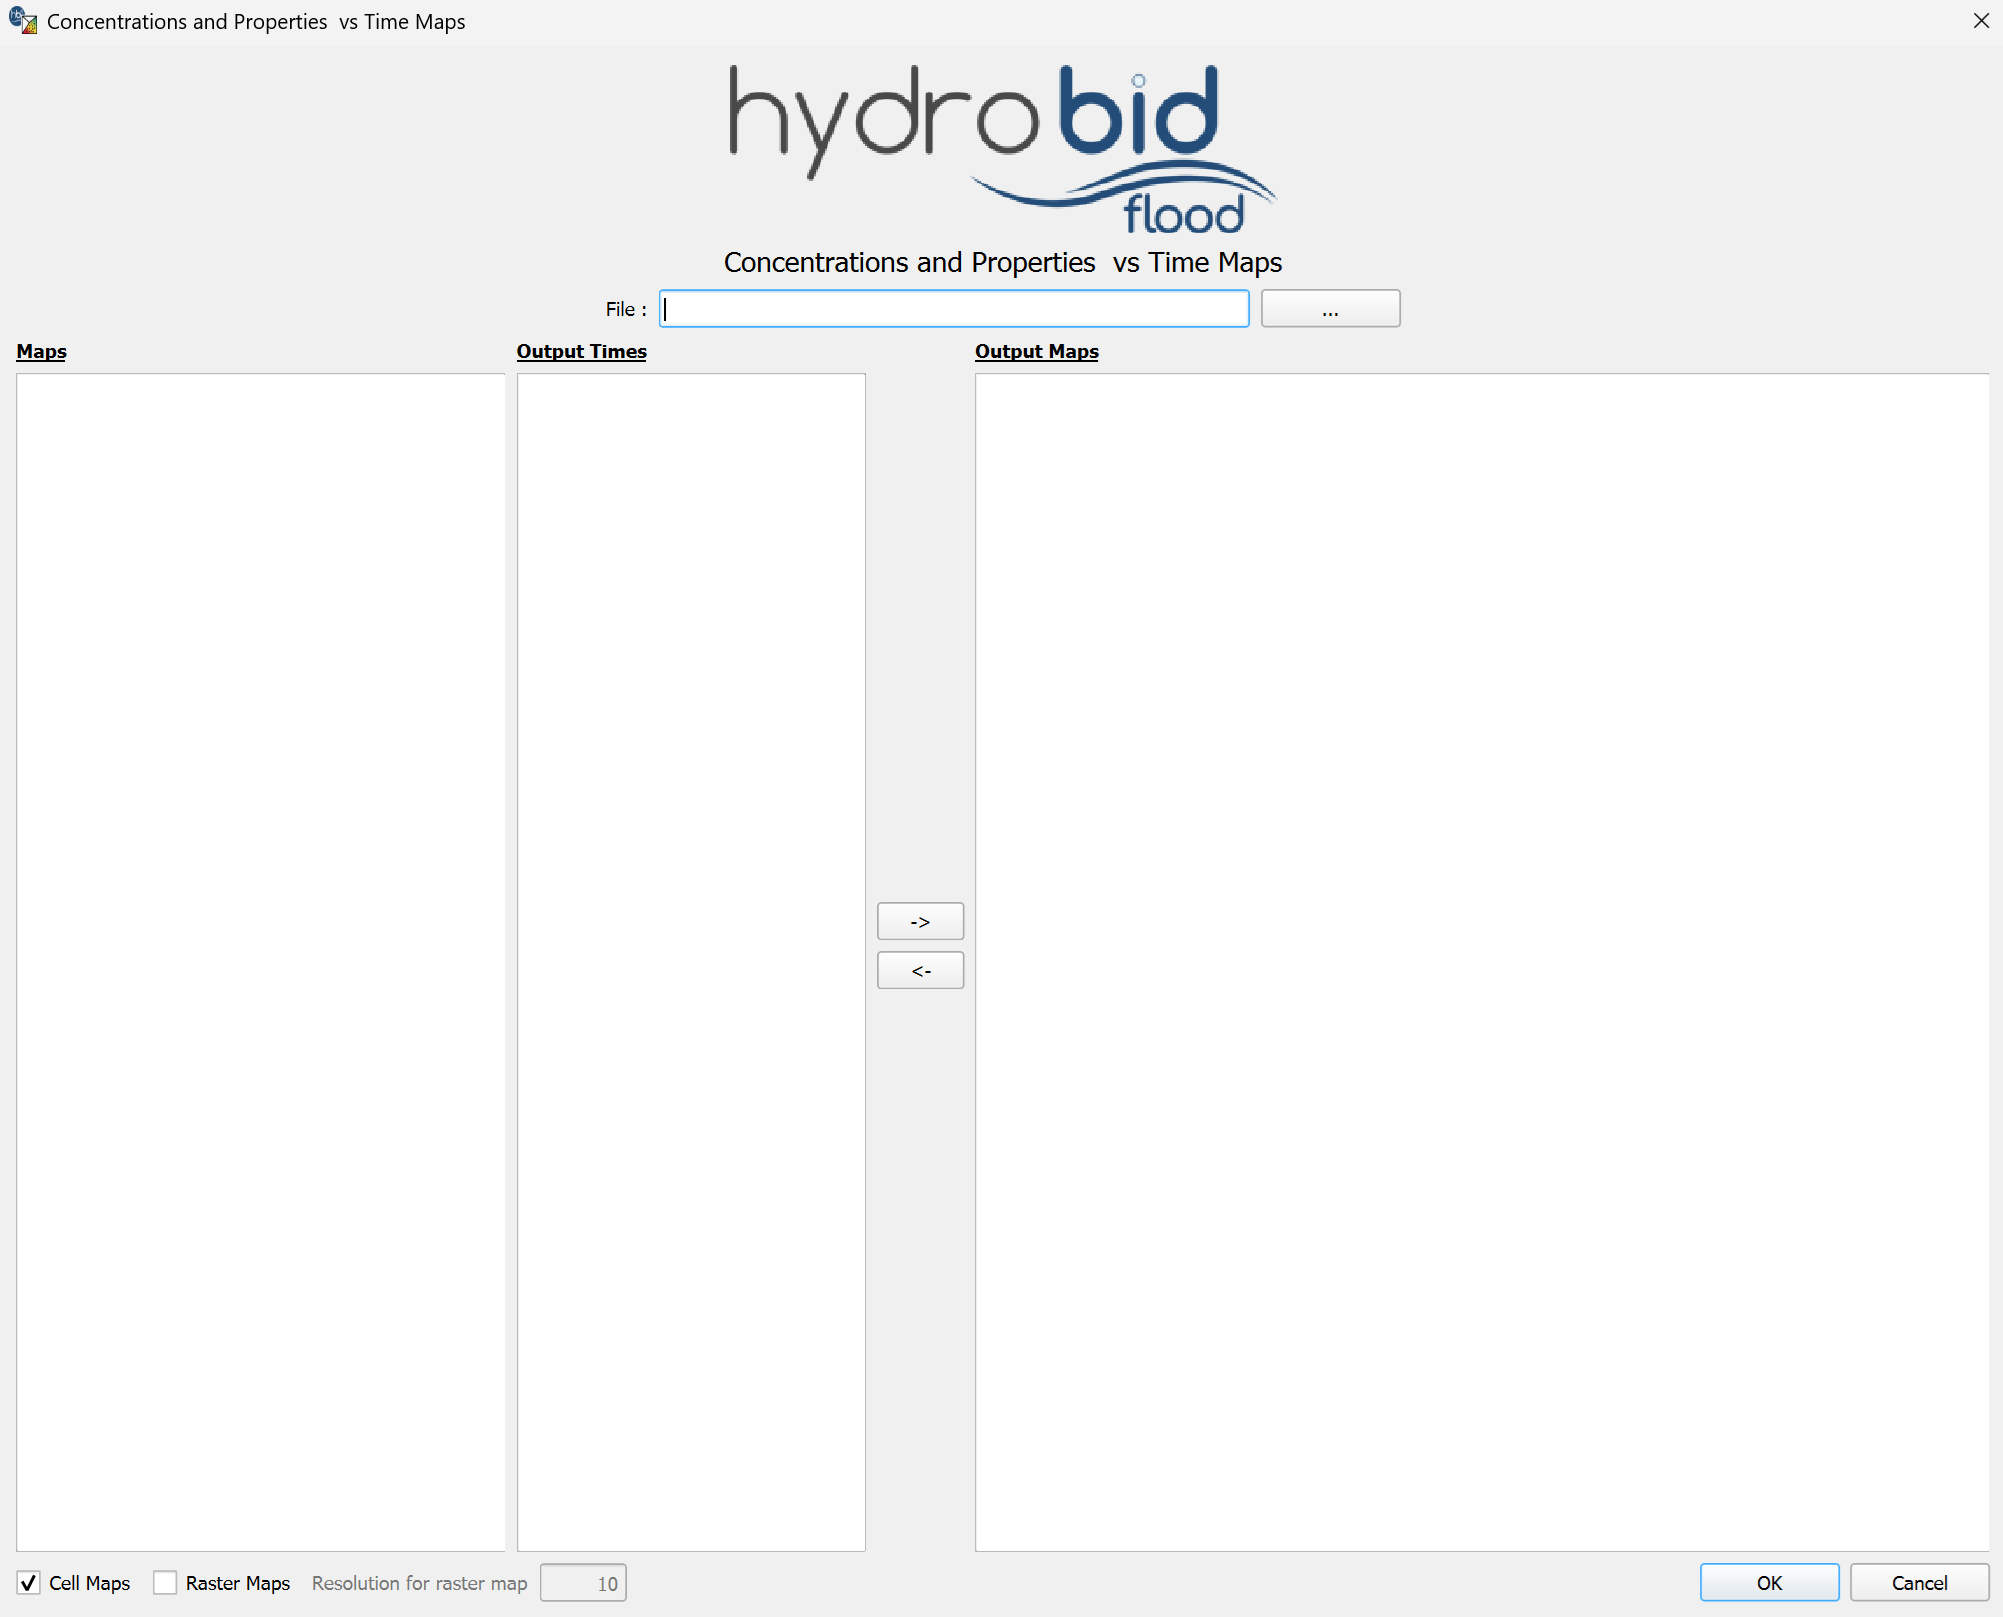Click the Resolution for raster map field

pos(583,1583)
